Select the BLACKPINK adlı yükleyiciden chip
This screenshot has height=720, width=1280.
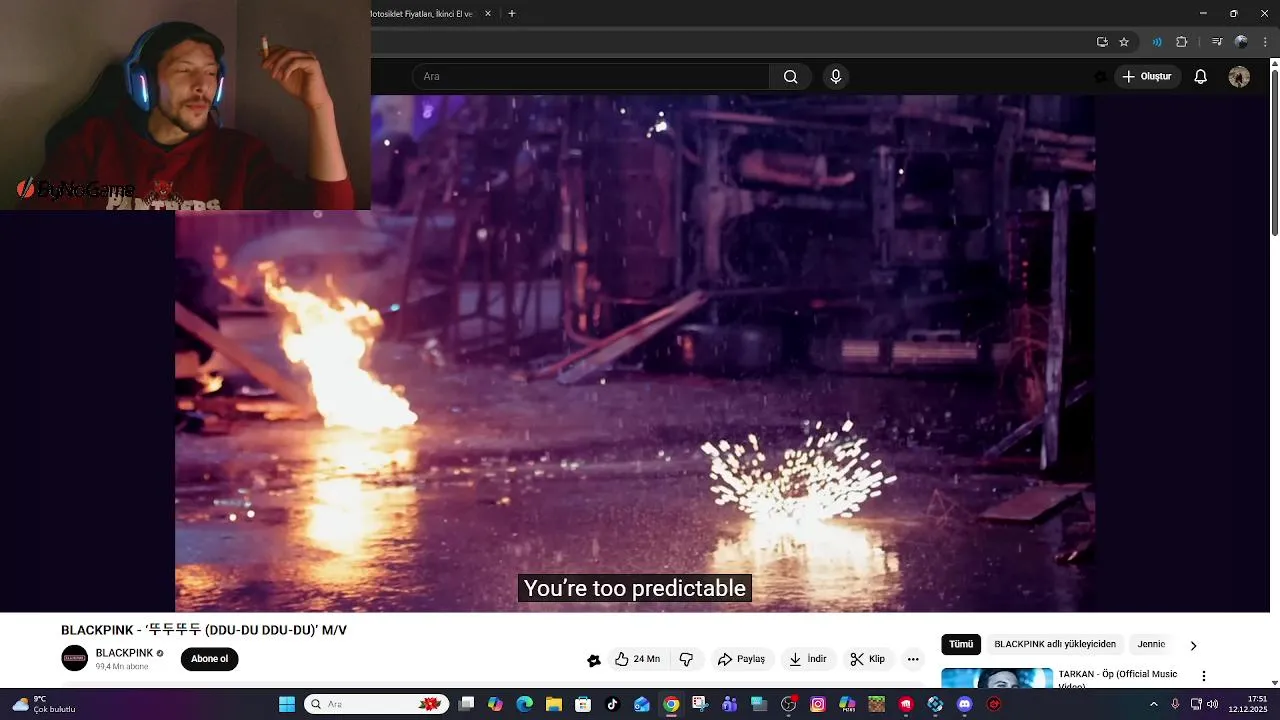(1055, 645)
